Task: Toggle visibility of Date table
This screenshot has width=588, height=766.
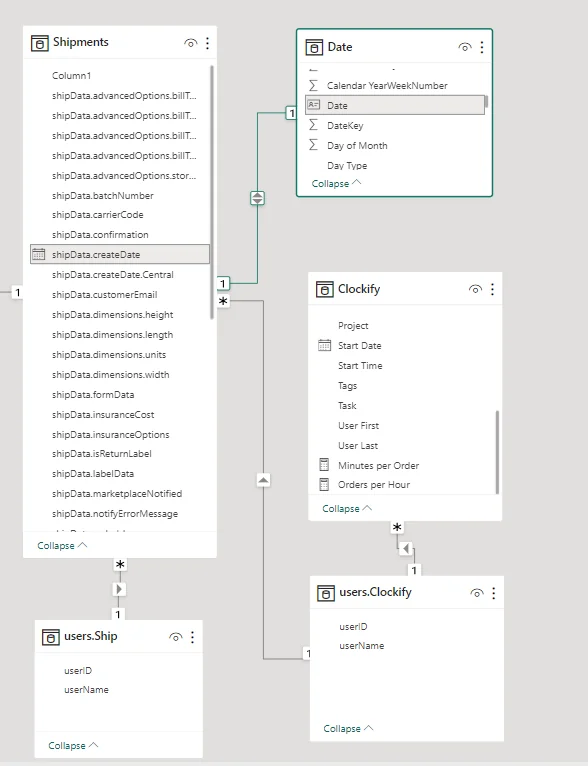Action: click(x=465, y=47)
